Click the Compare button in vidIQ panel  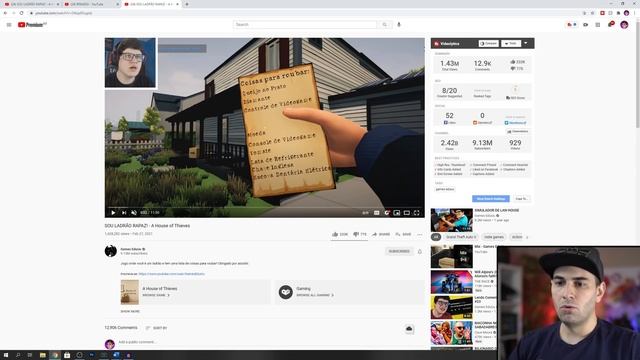pyautogui.click(x=489, y=43)
